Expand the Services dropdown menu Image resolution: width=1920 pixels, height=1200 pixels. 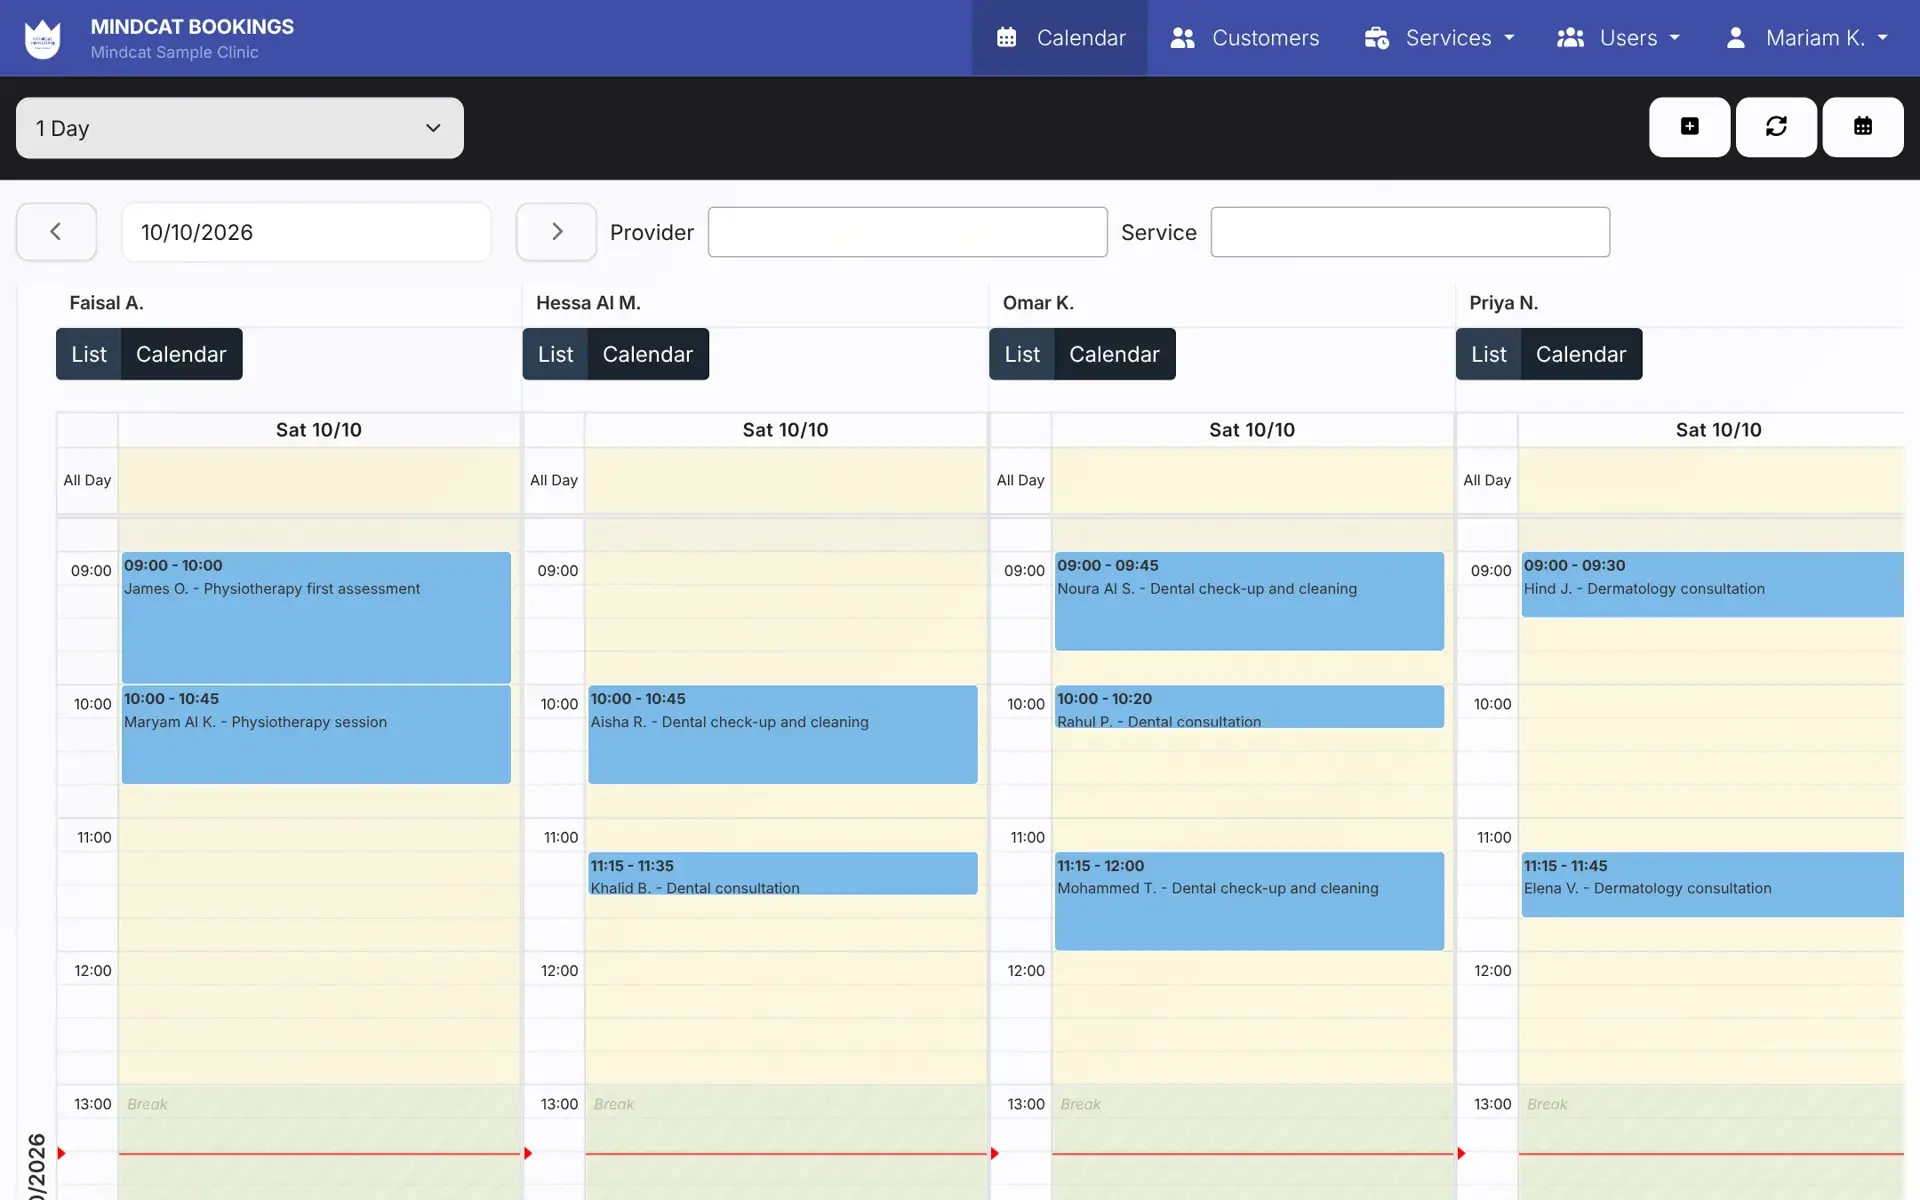[x=1440, y=38]
